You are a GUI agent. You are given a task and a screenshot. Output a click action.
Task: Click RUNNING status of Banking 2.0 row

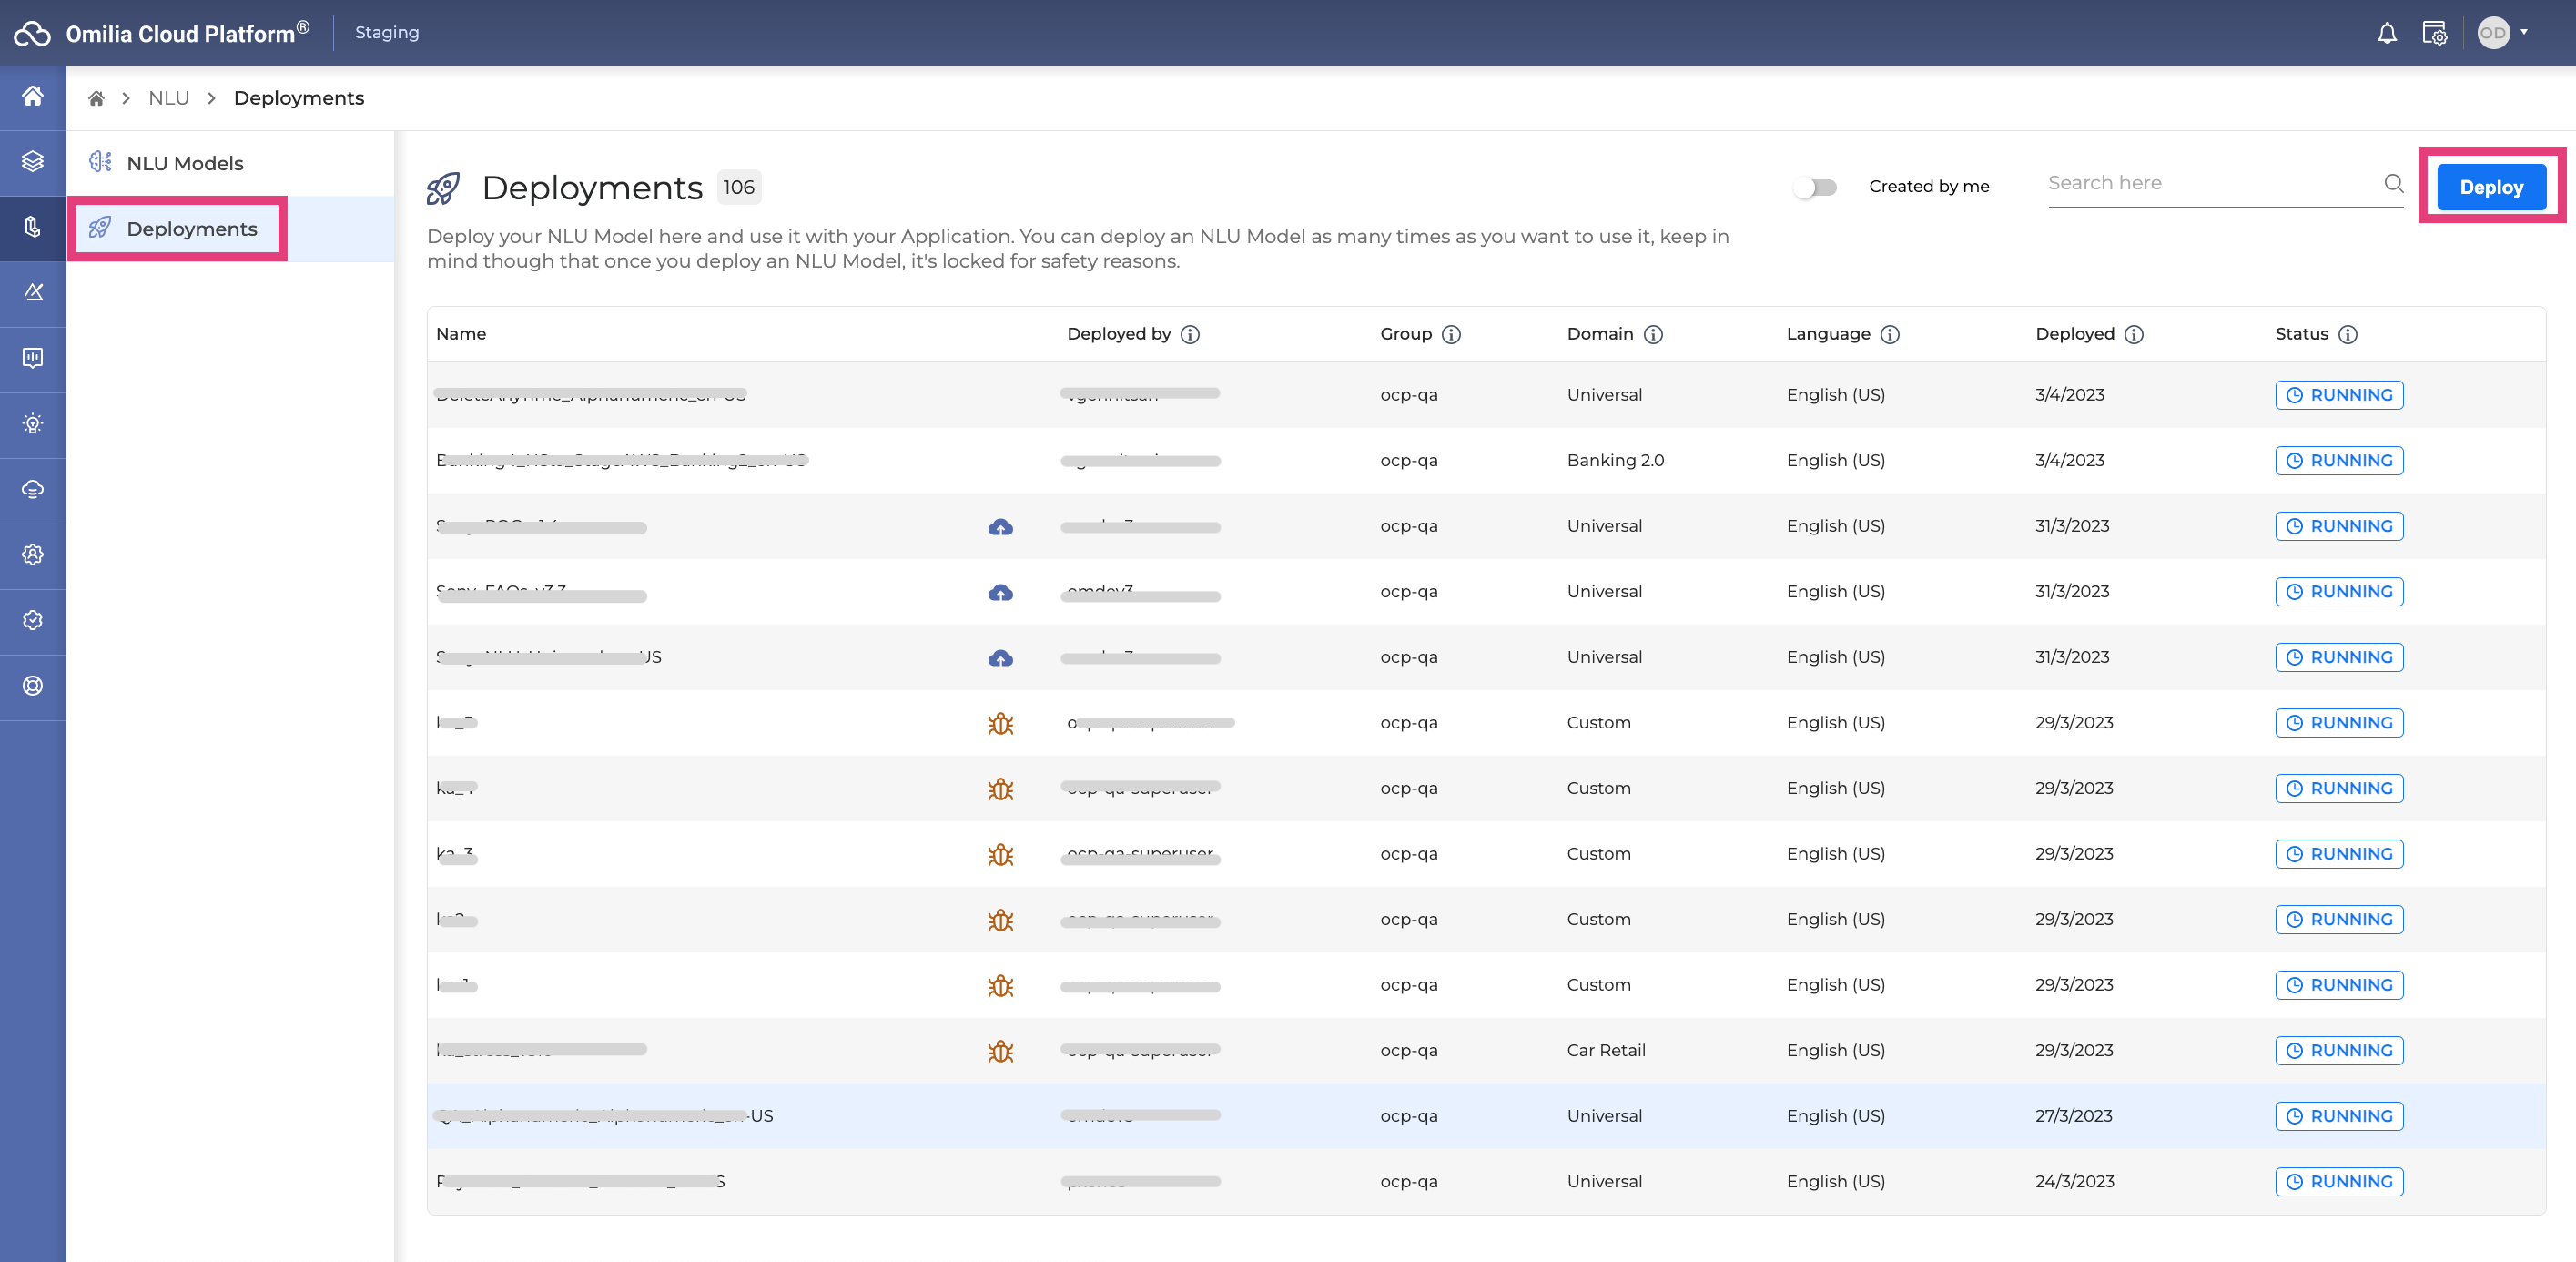(x=2339, y=460)
